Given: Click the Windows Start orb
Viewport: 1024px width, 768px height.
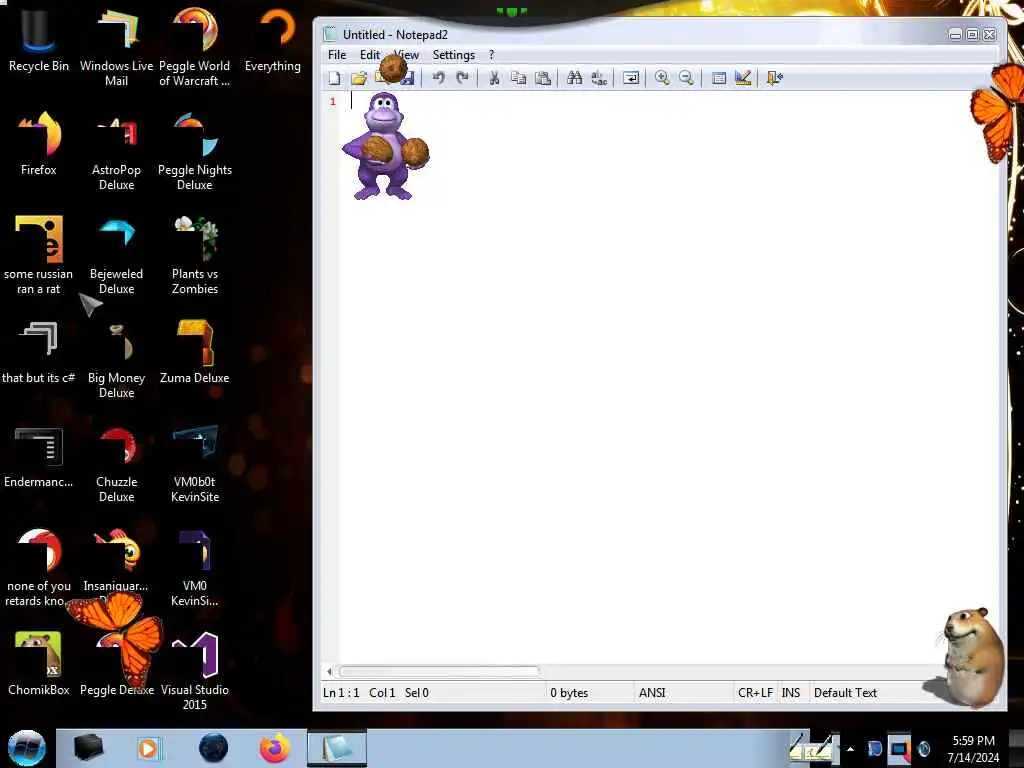Looking at the screenshot, I should tap(26, 748).
